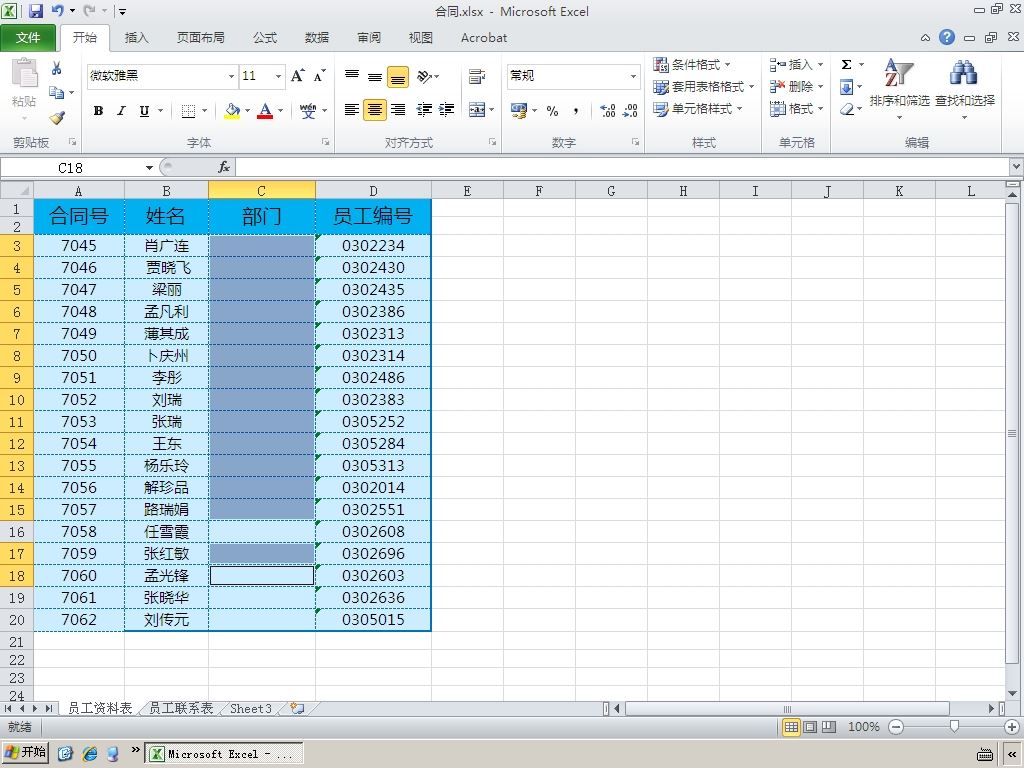This screenshot has width=1024, height=768.
Task: Click the Undo icon in title bar
Action: (x=57, y=10)
